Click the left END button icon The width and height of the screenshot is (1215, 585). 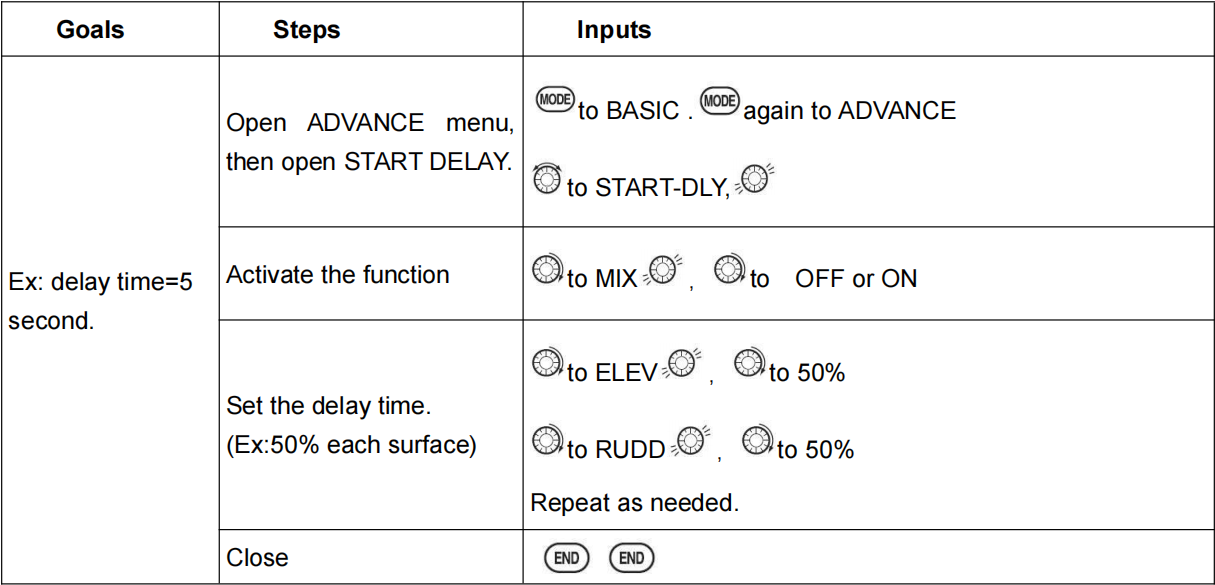coord(566,558)
